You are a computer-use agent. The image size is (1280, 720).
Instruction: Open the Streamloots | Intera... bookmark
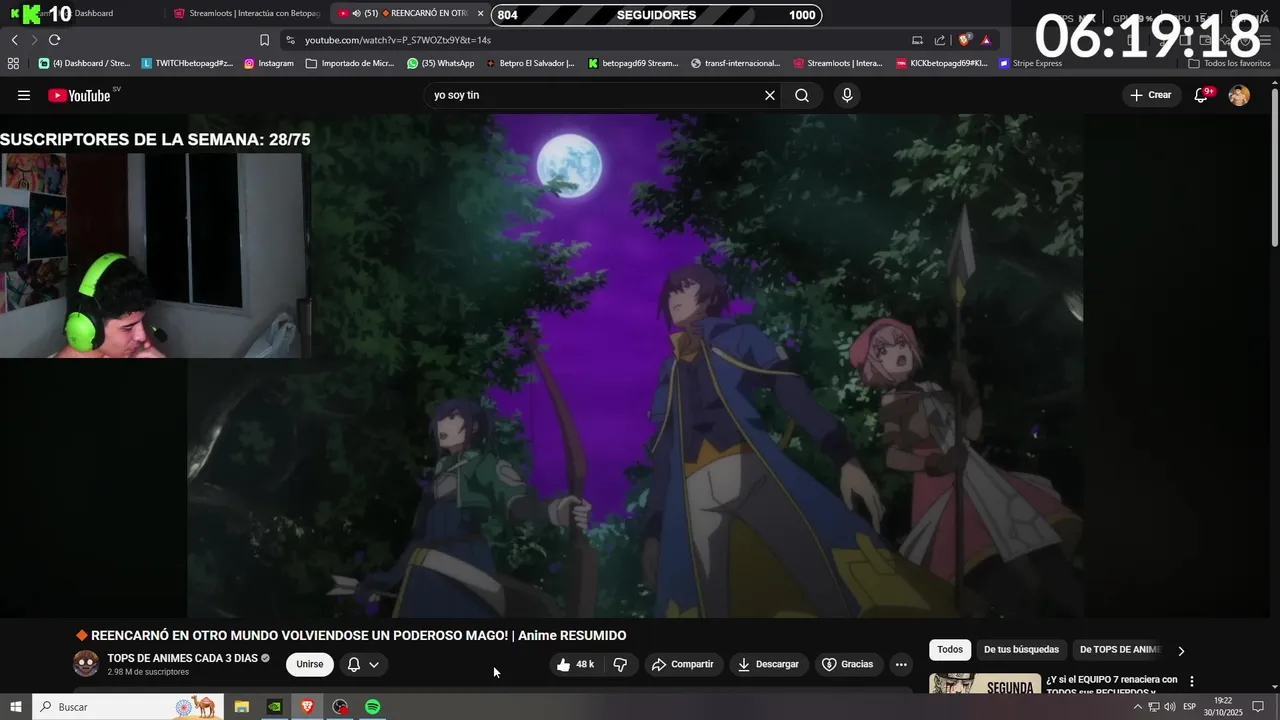tap(838, 63)
